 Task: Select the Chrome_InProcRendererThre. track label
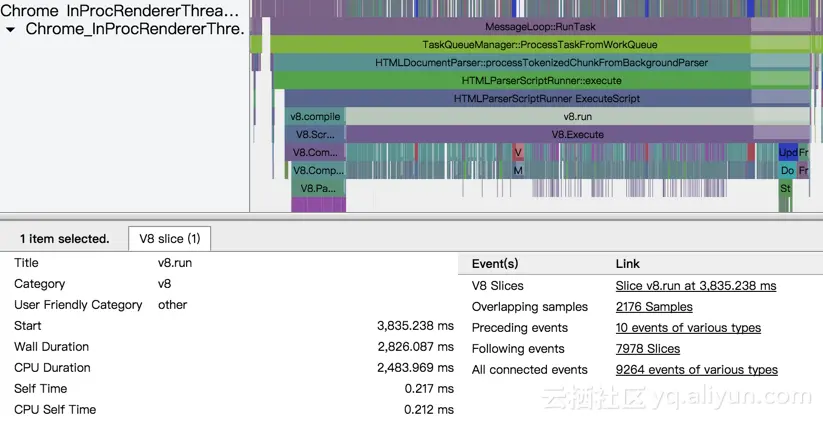(x=135, y=29)
